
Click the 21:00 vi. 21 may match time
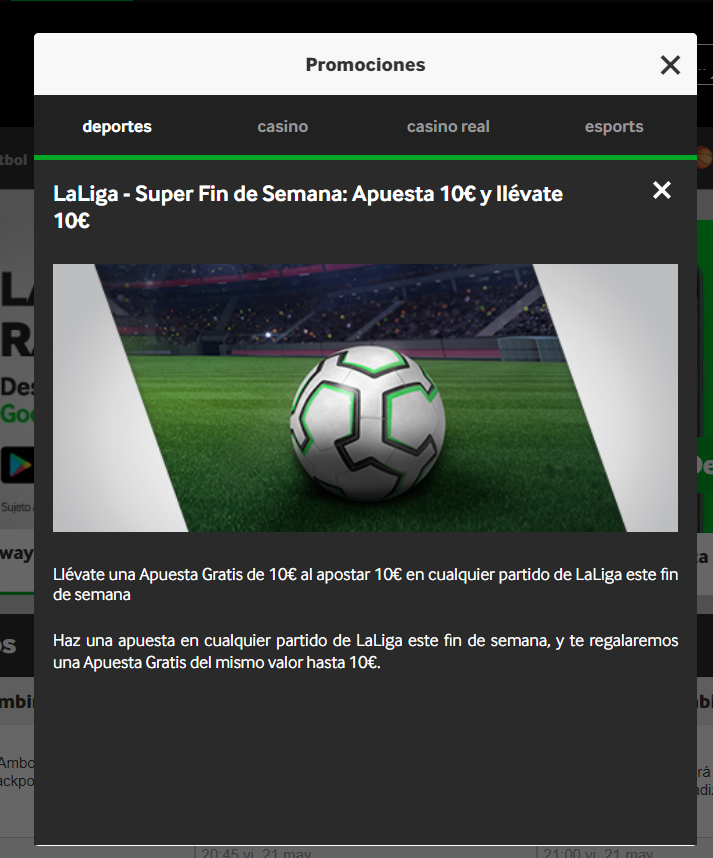click(x=598, y=853)
